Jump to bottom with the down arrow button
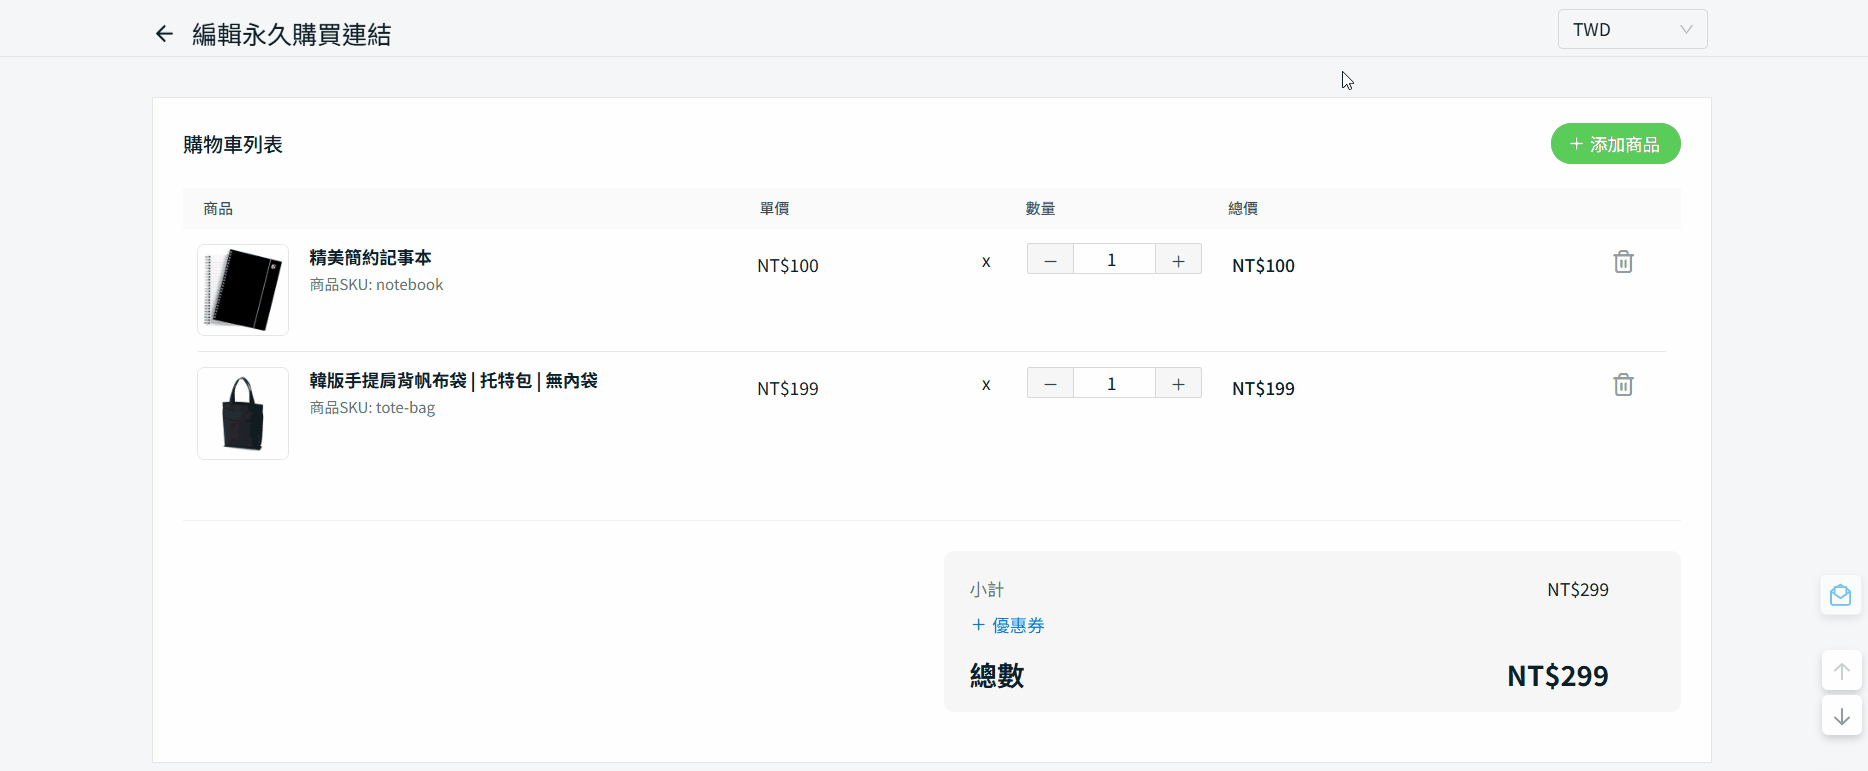Image resolution: width=1868 pixels, height=771 pixels. (x=1841, y=716)
